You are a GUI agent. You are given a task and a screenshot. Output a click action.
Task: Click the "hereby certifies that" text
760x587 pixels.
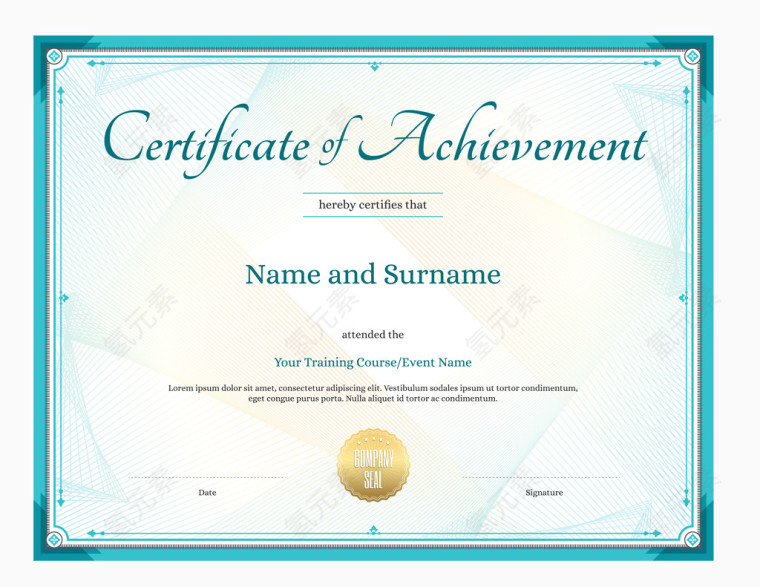click(373, 205)
